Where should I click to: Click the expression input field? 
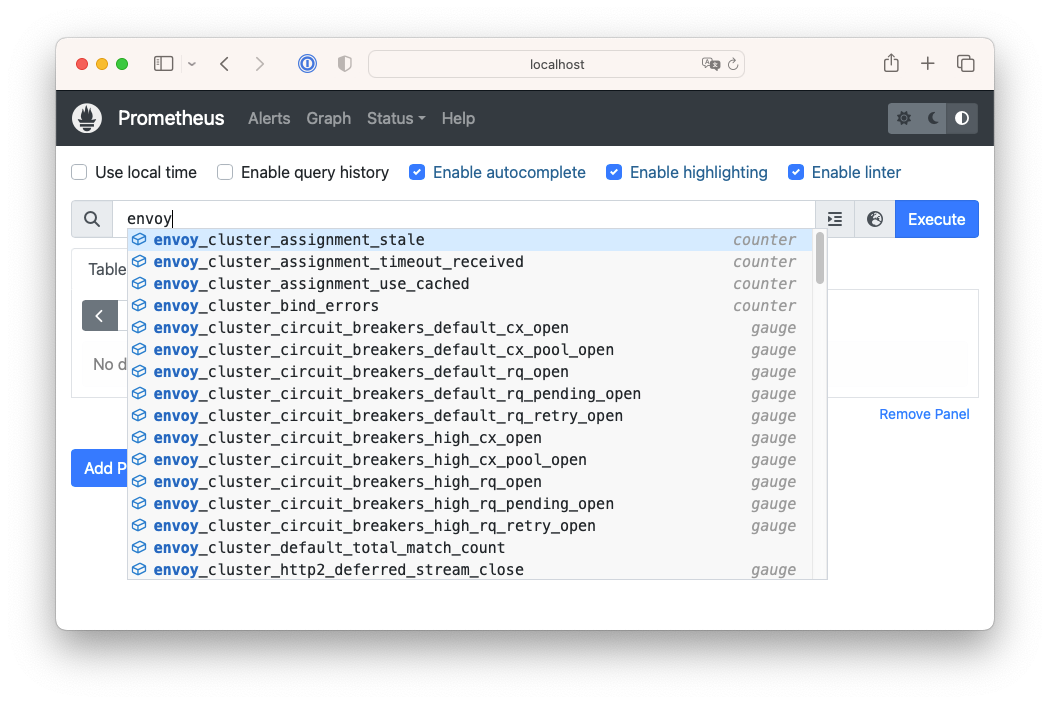coord(463,218)
